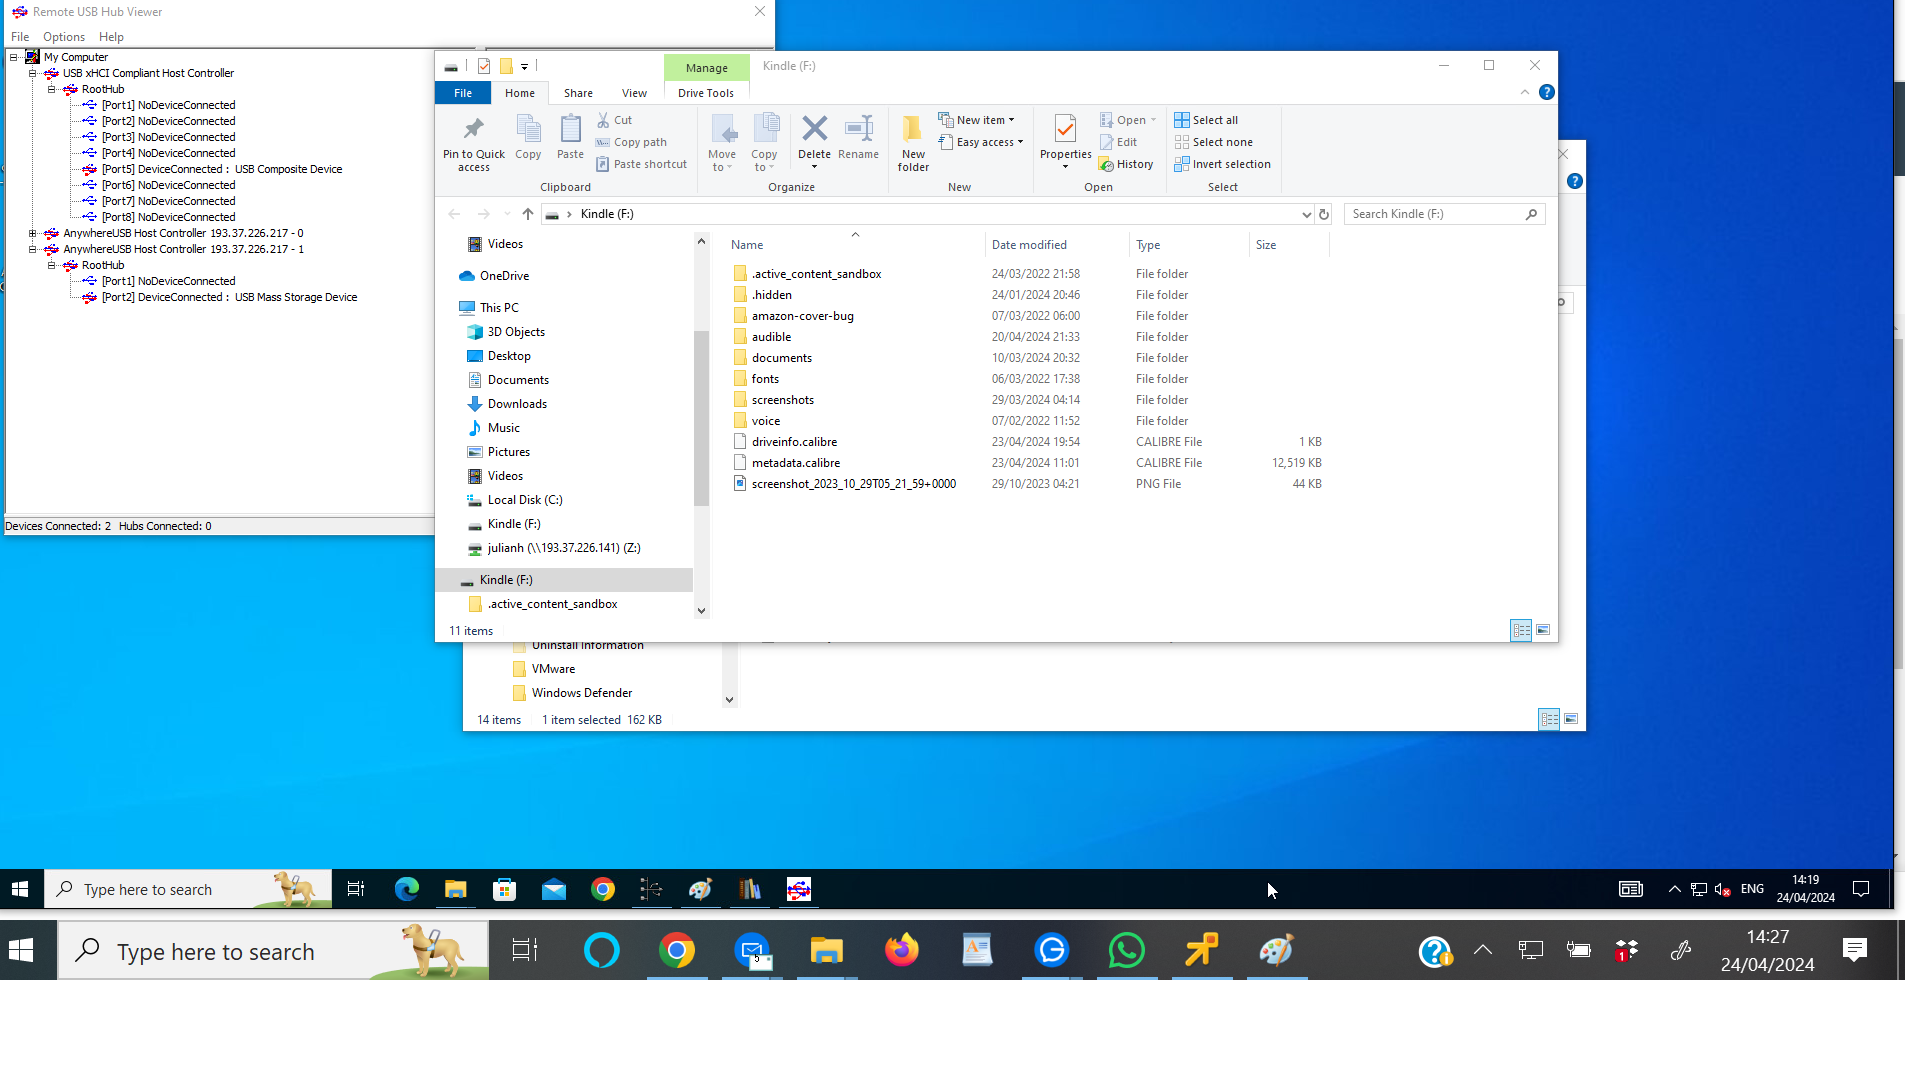The height and width of the screenshot is (1080, 1920).
Task: Click Select all in ribbon
Action: [x=1206, y=120]
